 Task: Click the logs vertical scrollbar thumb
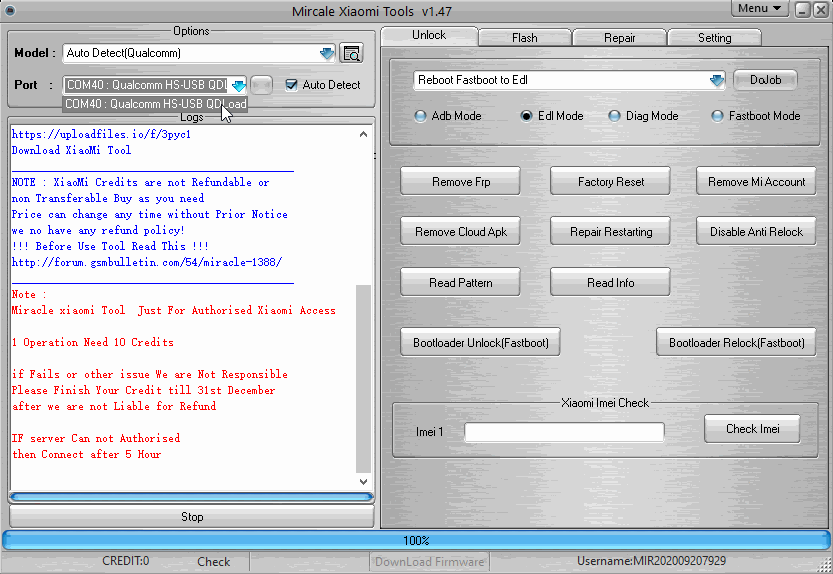(363, 378)
